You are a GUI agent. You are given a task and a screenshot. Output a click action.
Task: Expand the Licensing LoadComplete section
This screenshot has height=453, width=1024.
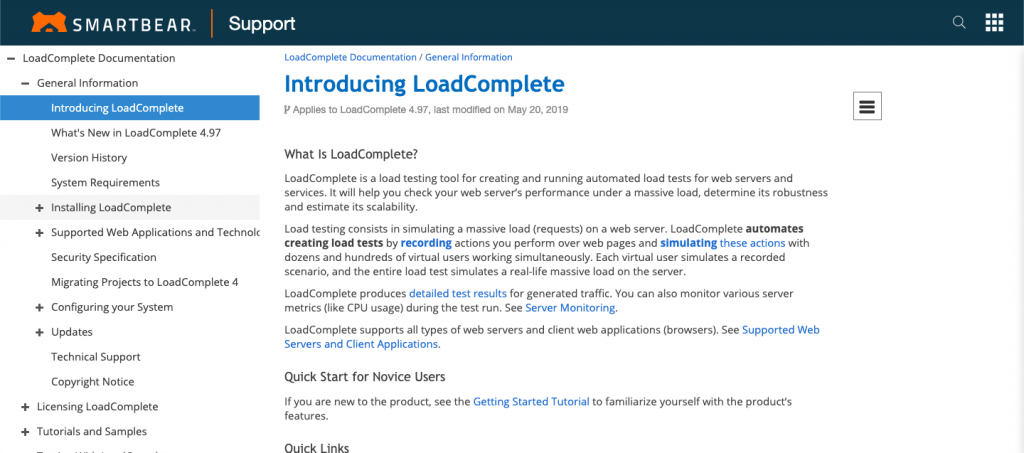[25, 407]
